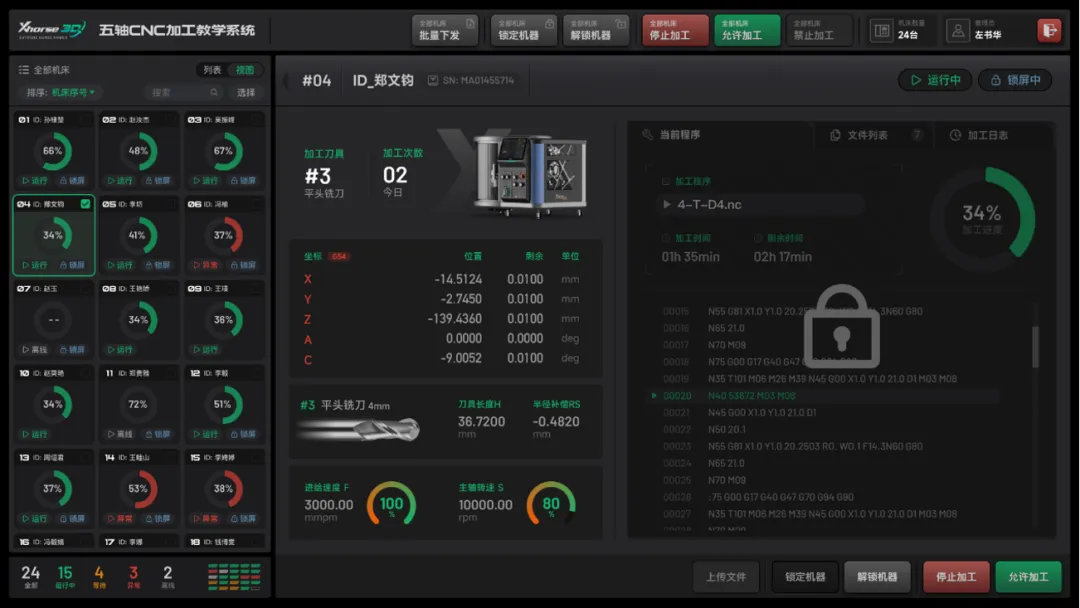Click the large lock overlay icon

click(842, 326)
